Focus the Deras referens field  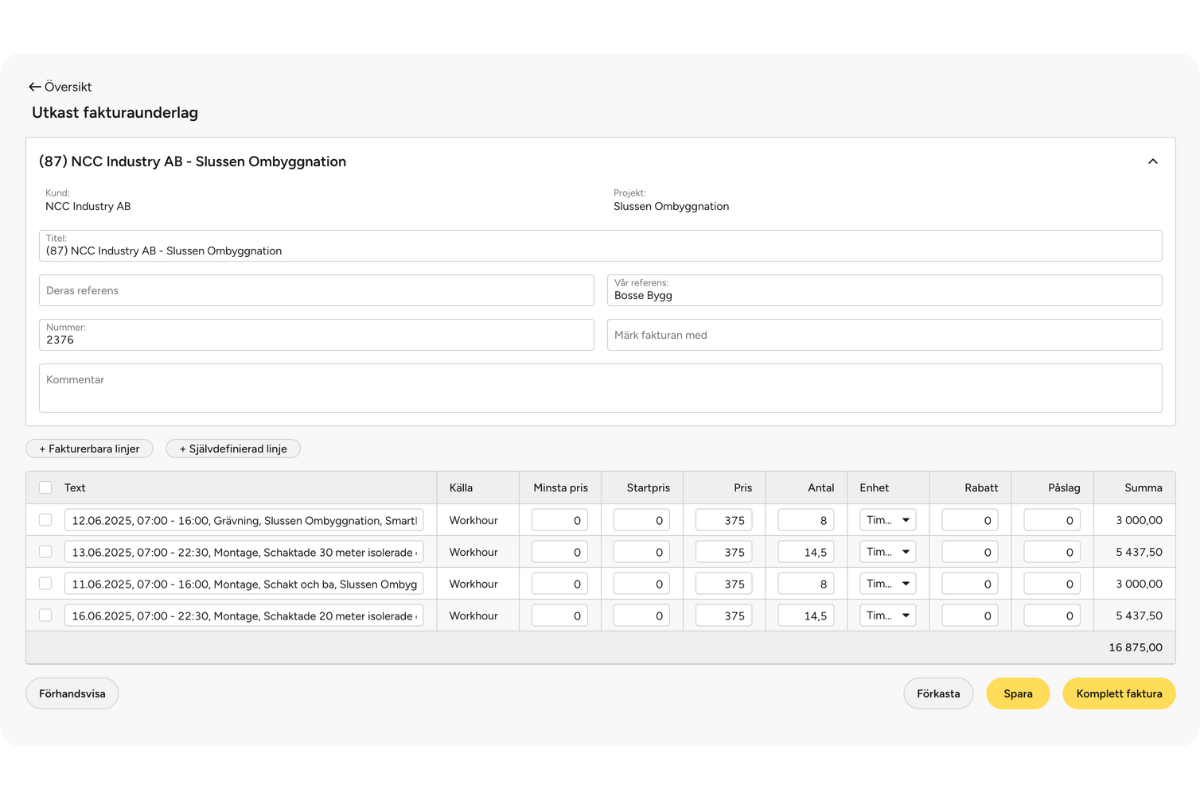317,290
